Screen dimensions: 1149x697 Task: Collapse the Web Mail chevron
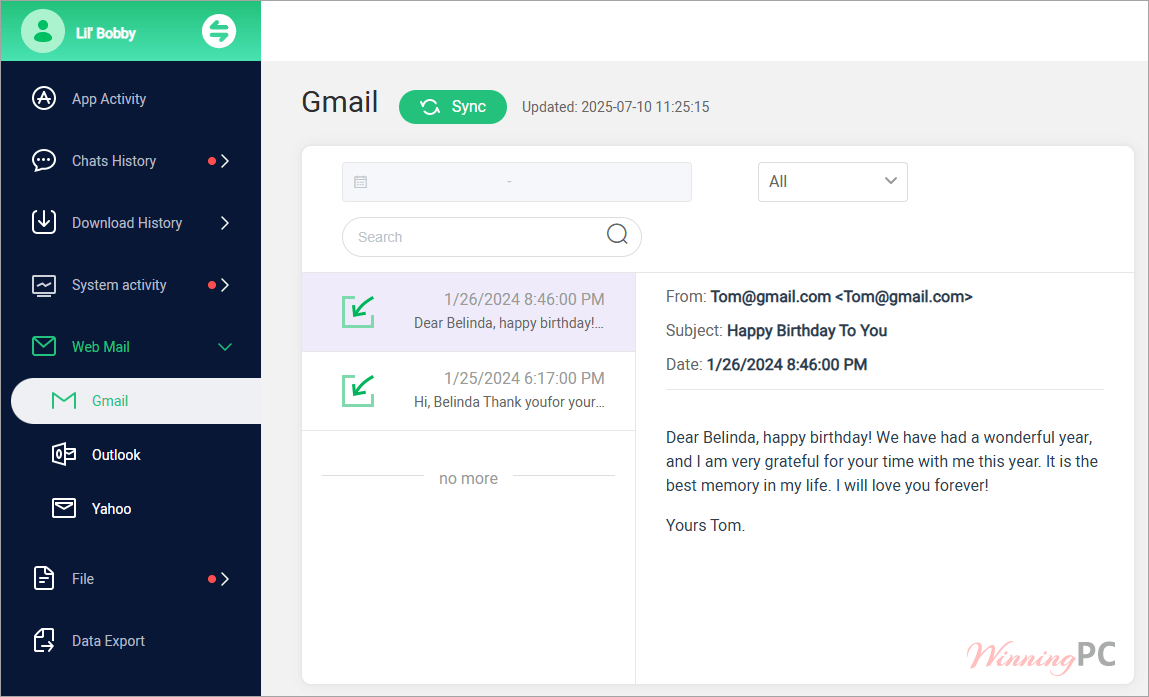[x=225, y=347]
